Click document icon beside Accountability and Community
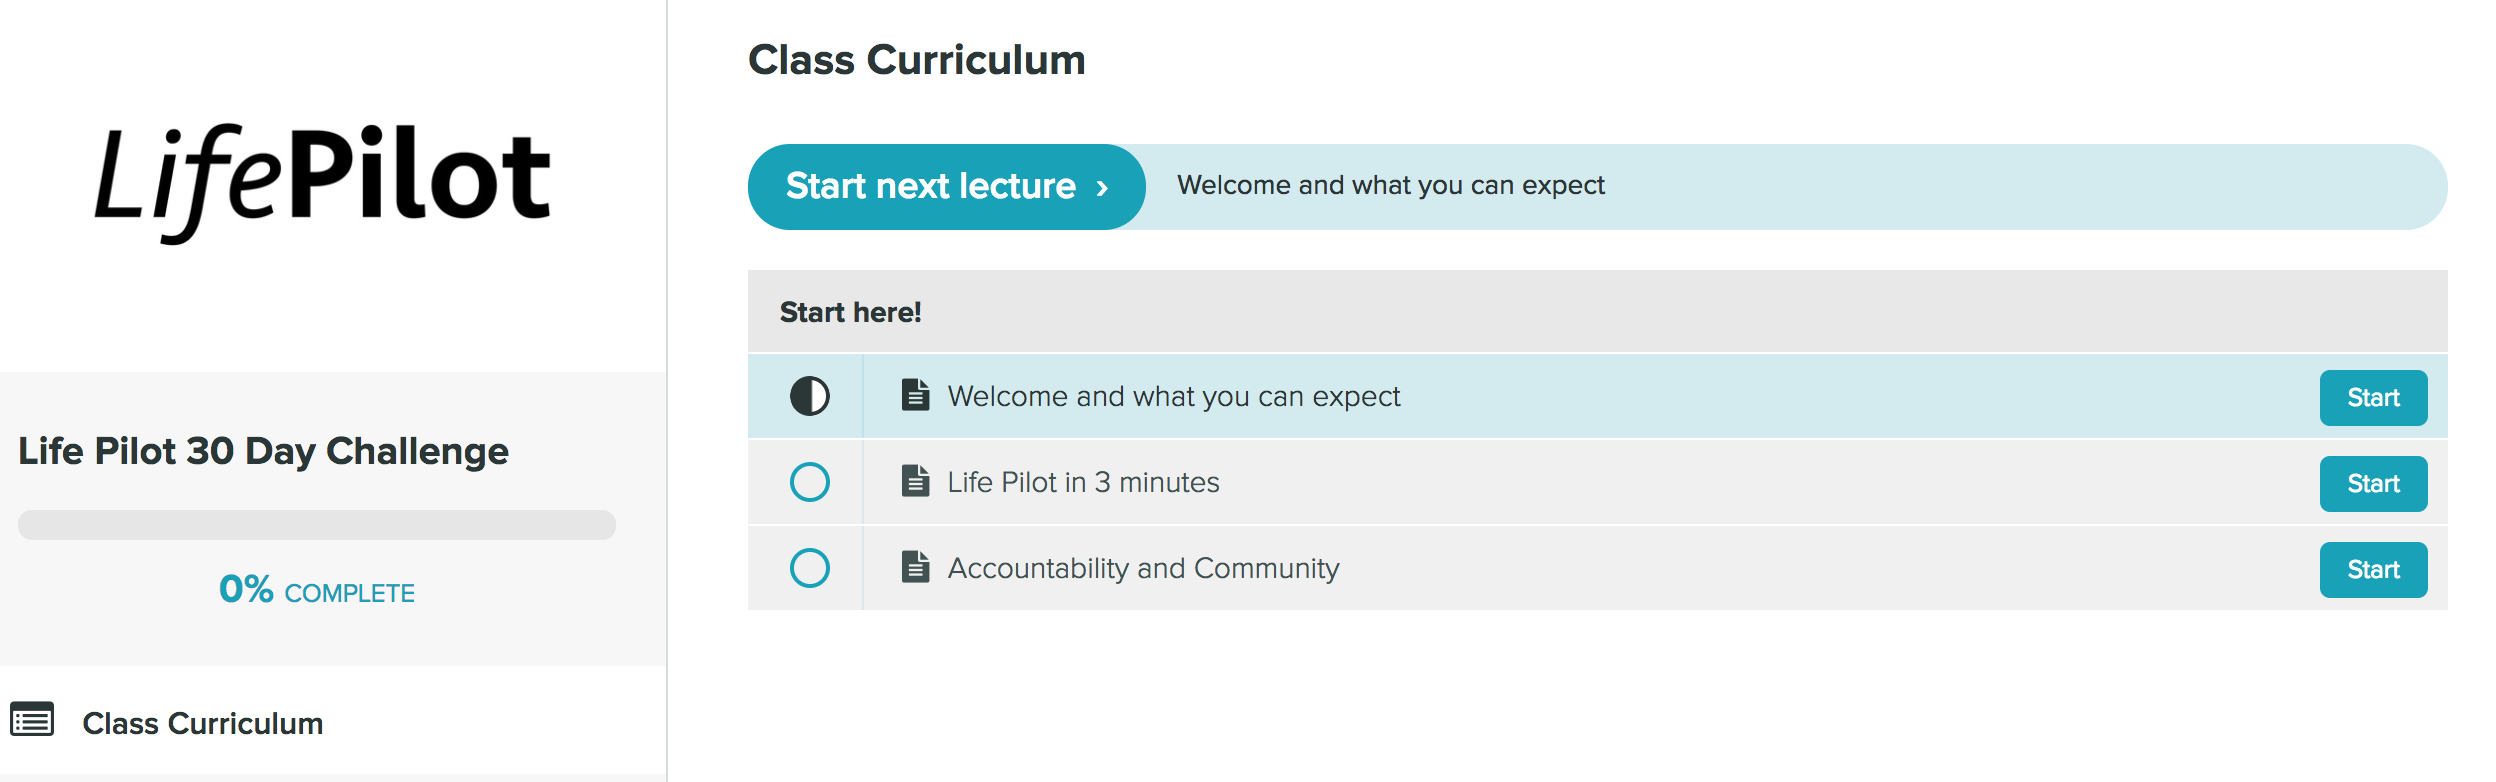The height and width of the screenshot is (782, 2496). (915, 567)
